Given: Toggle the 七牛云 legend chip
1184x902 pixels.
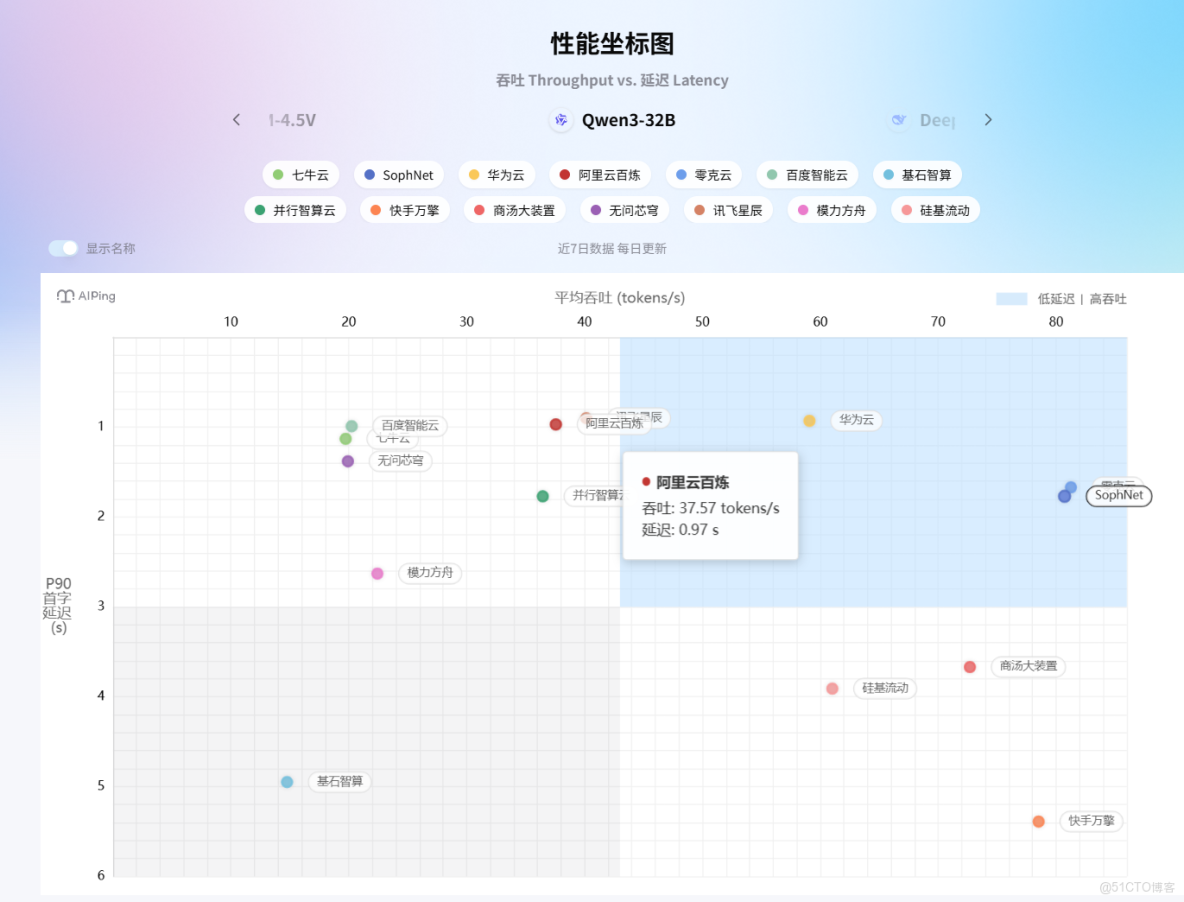Looking at the screenshot, I should (x=300, y=174).
